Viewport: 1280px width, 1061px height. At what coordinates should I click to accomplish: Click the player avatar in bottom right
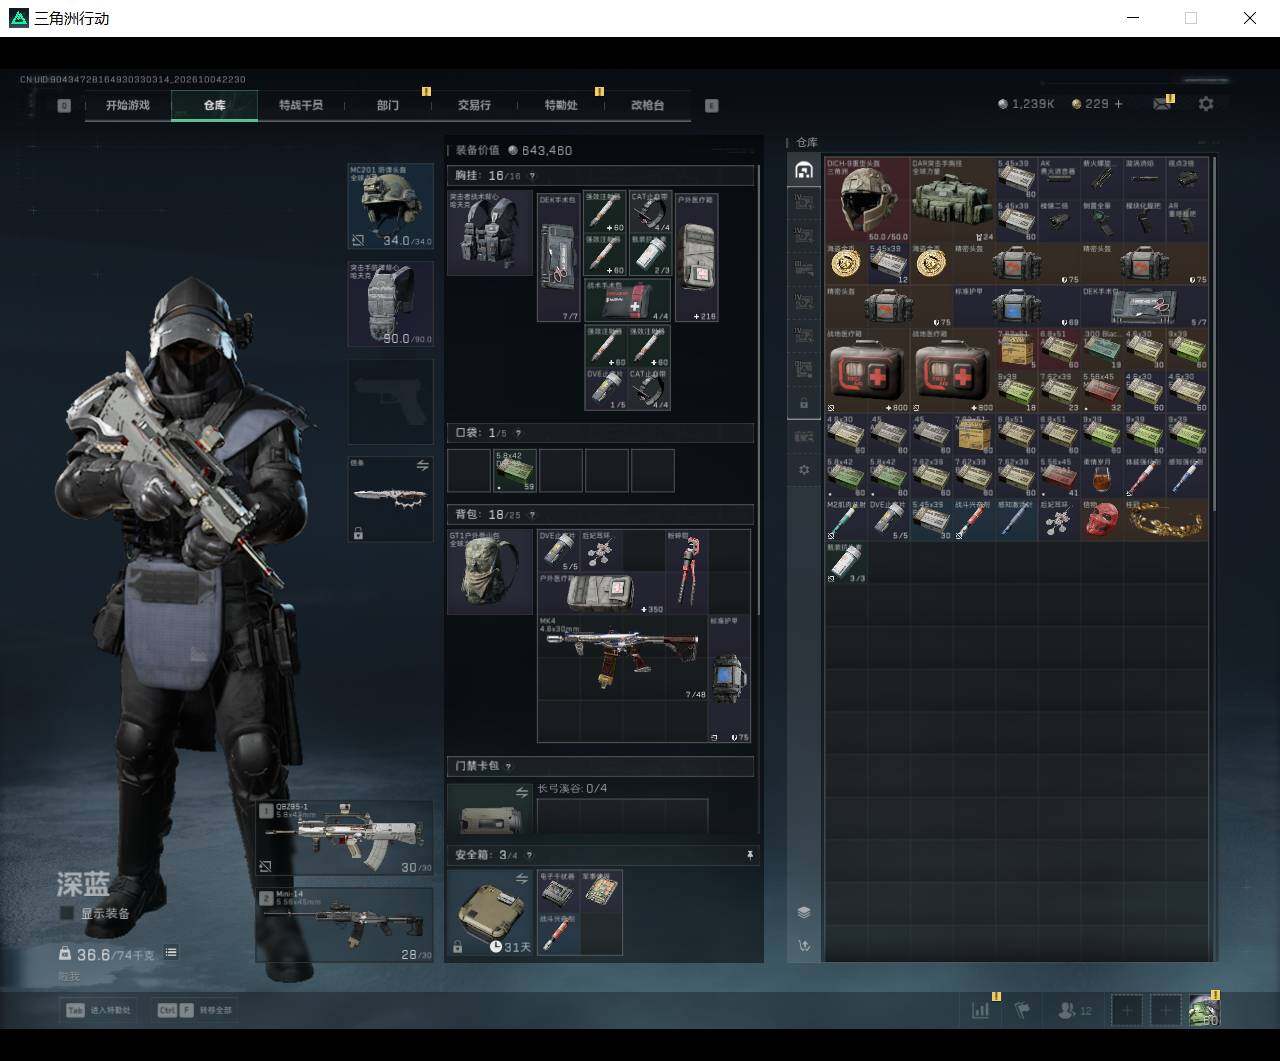(x=1204, y=1011)
